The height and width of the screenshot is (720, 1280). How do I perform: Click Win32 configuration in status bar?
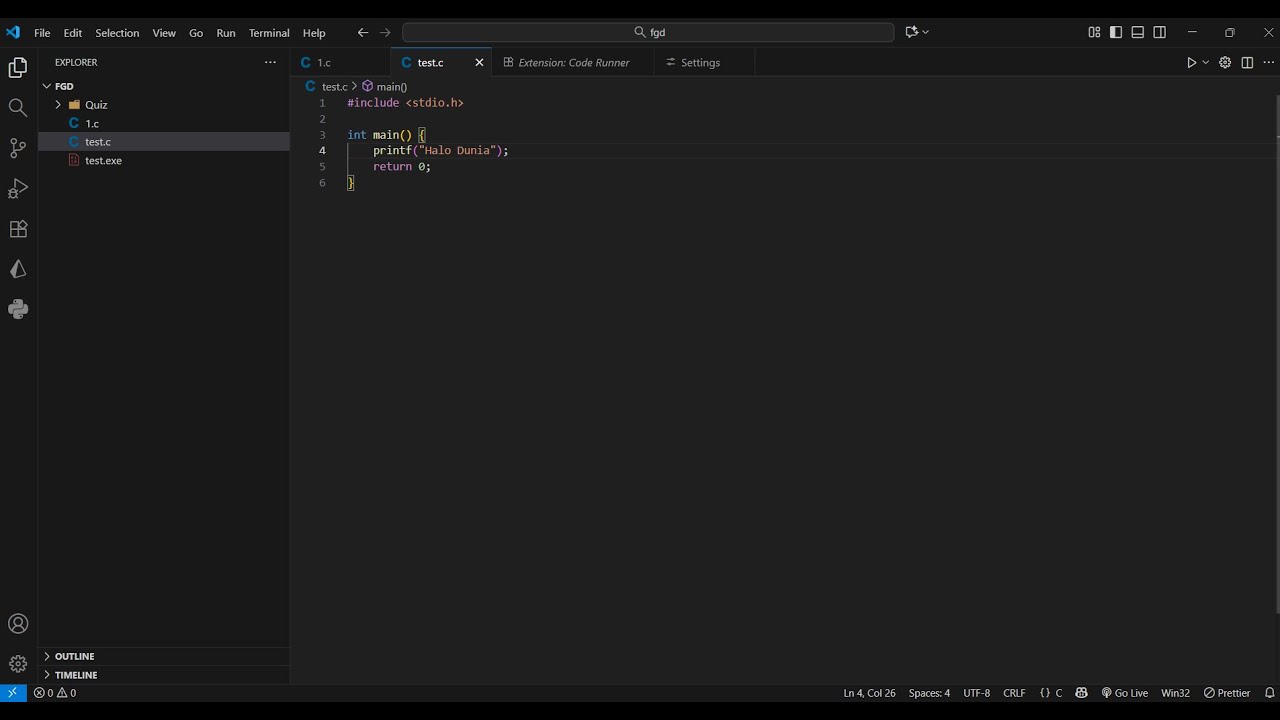tap(1175, 693)
